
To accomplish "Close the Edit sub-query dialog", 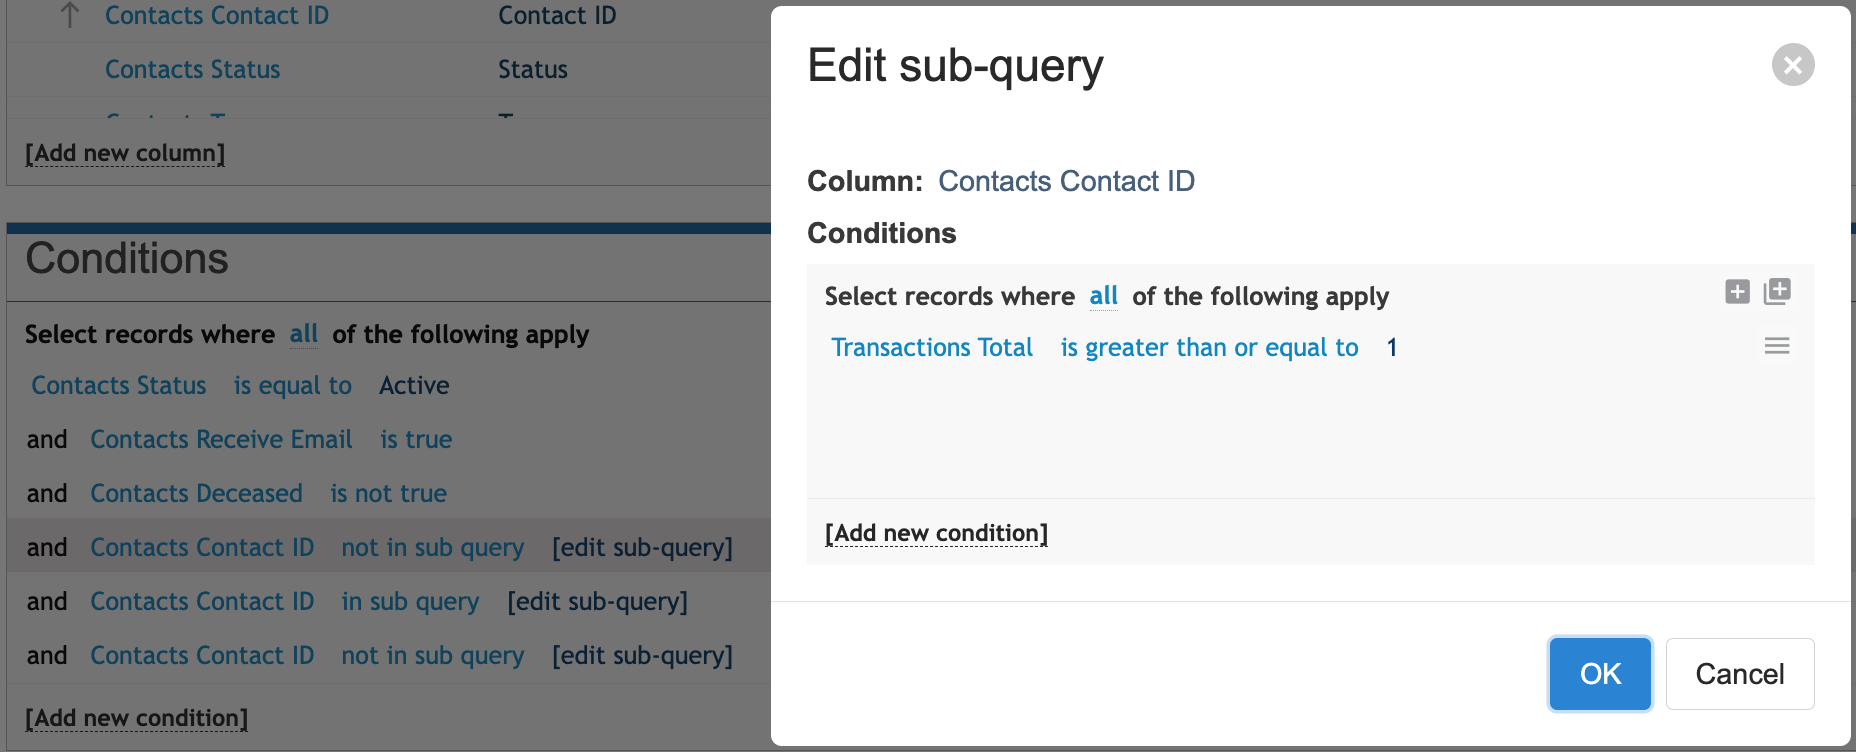I will 1793,65.
